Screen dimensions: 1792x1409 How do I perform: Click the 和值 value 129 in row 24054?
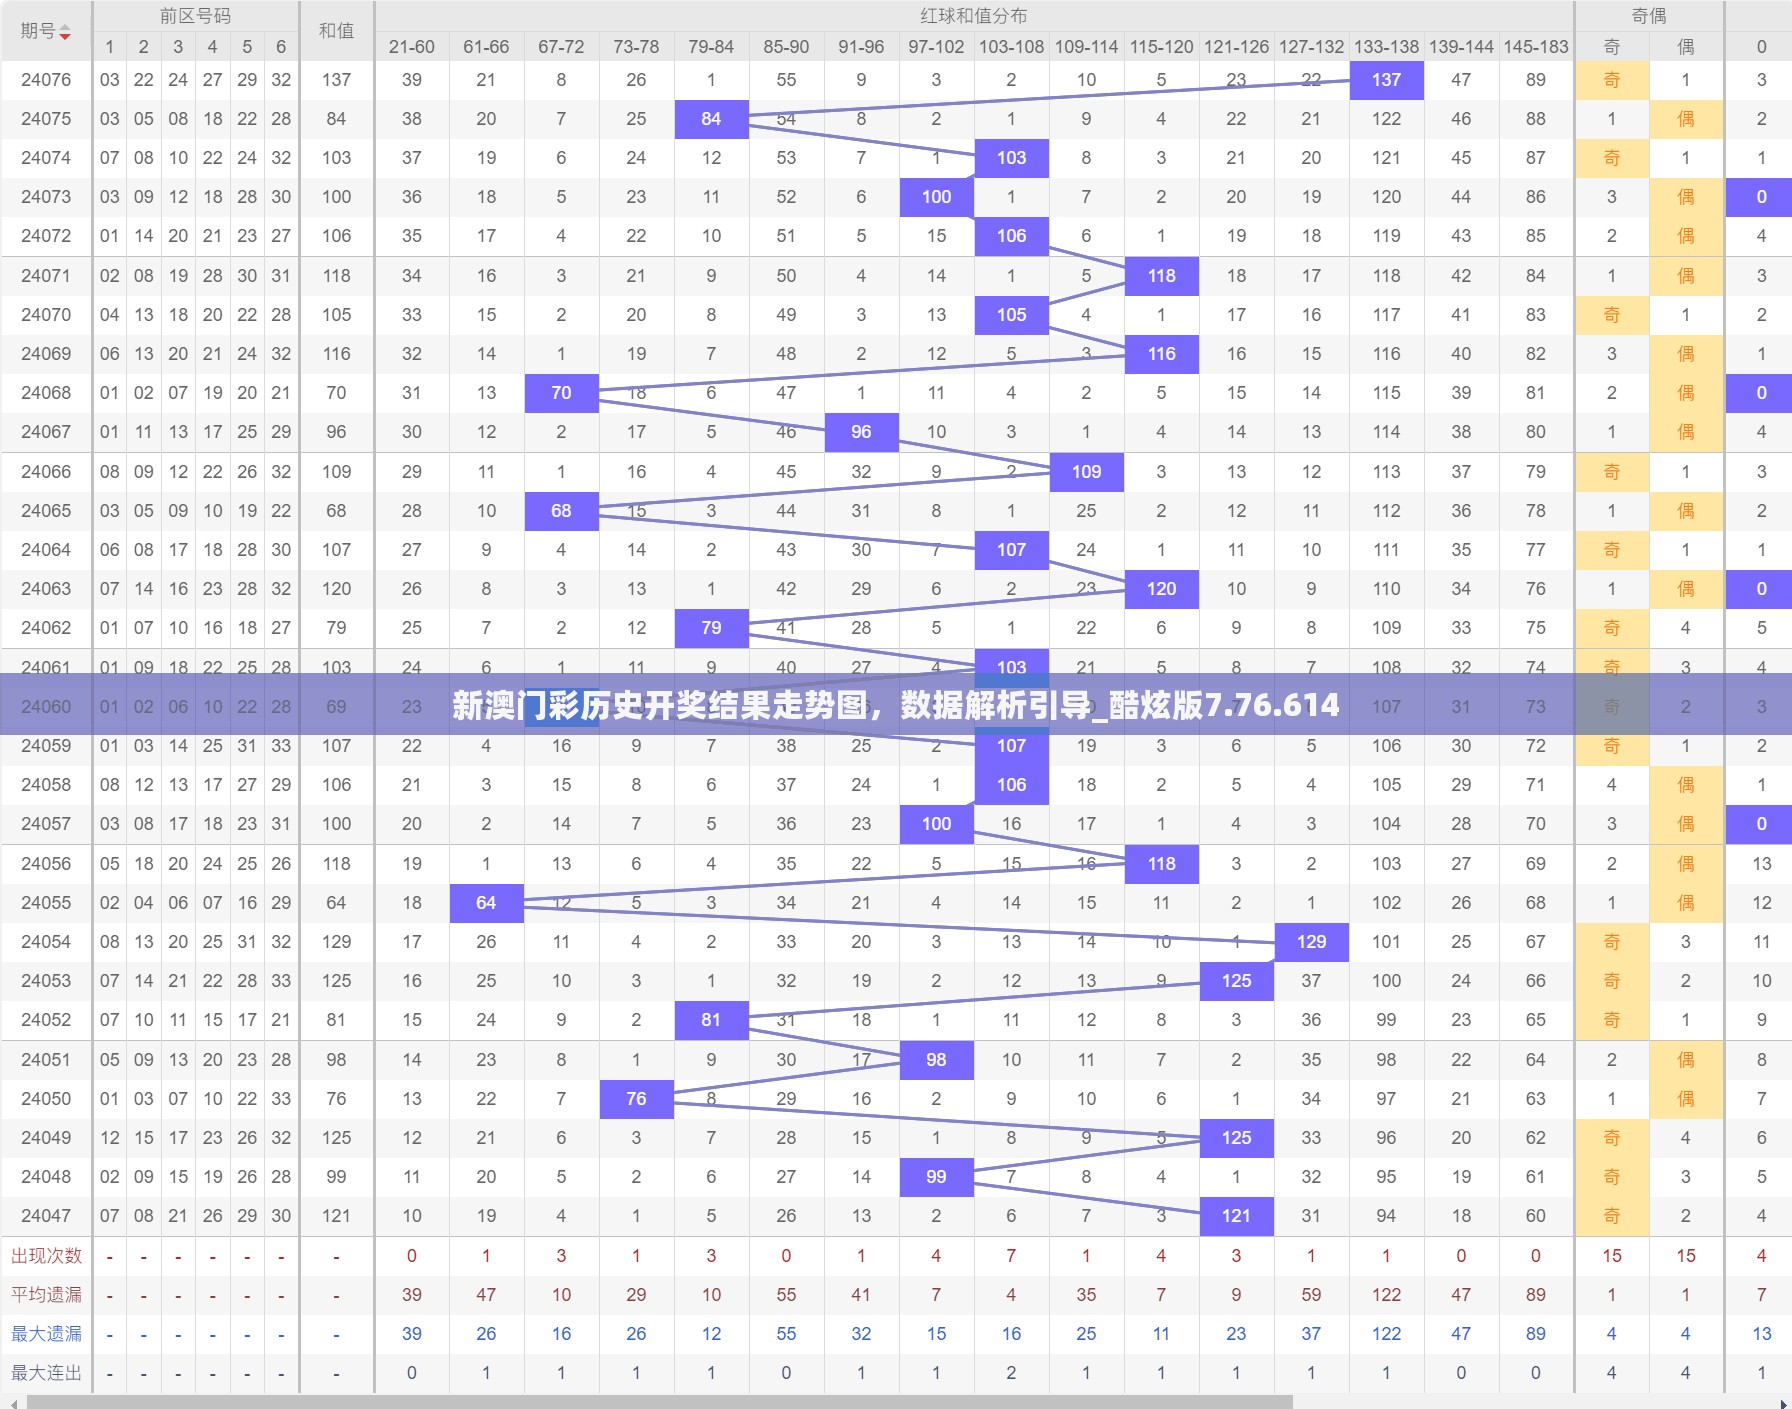pos(336,942)
